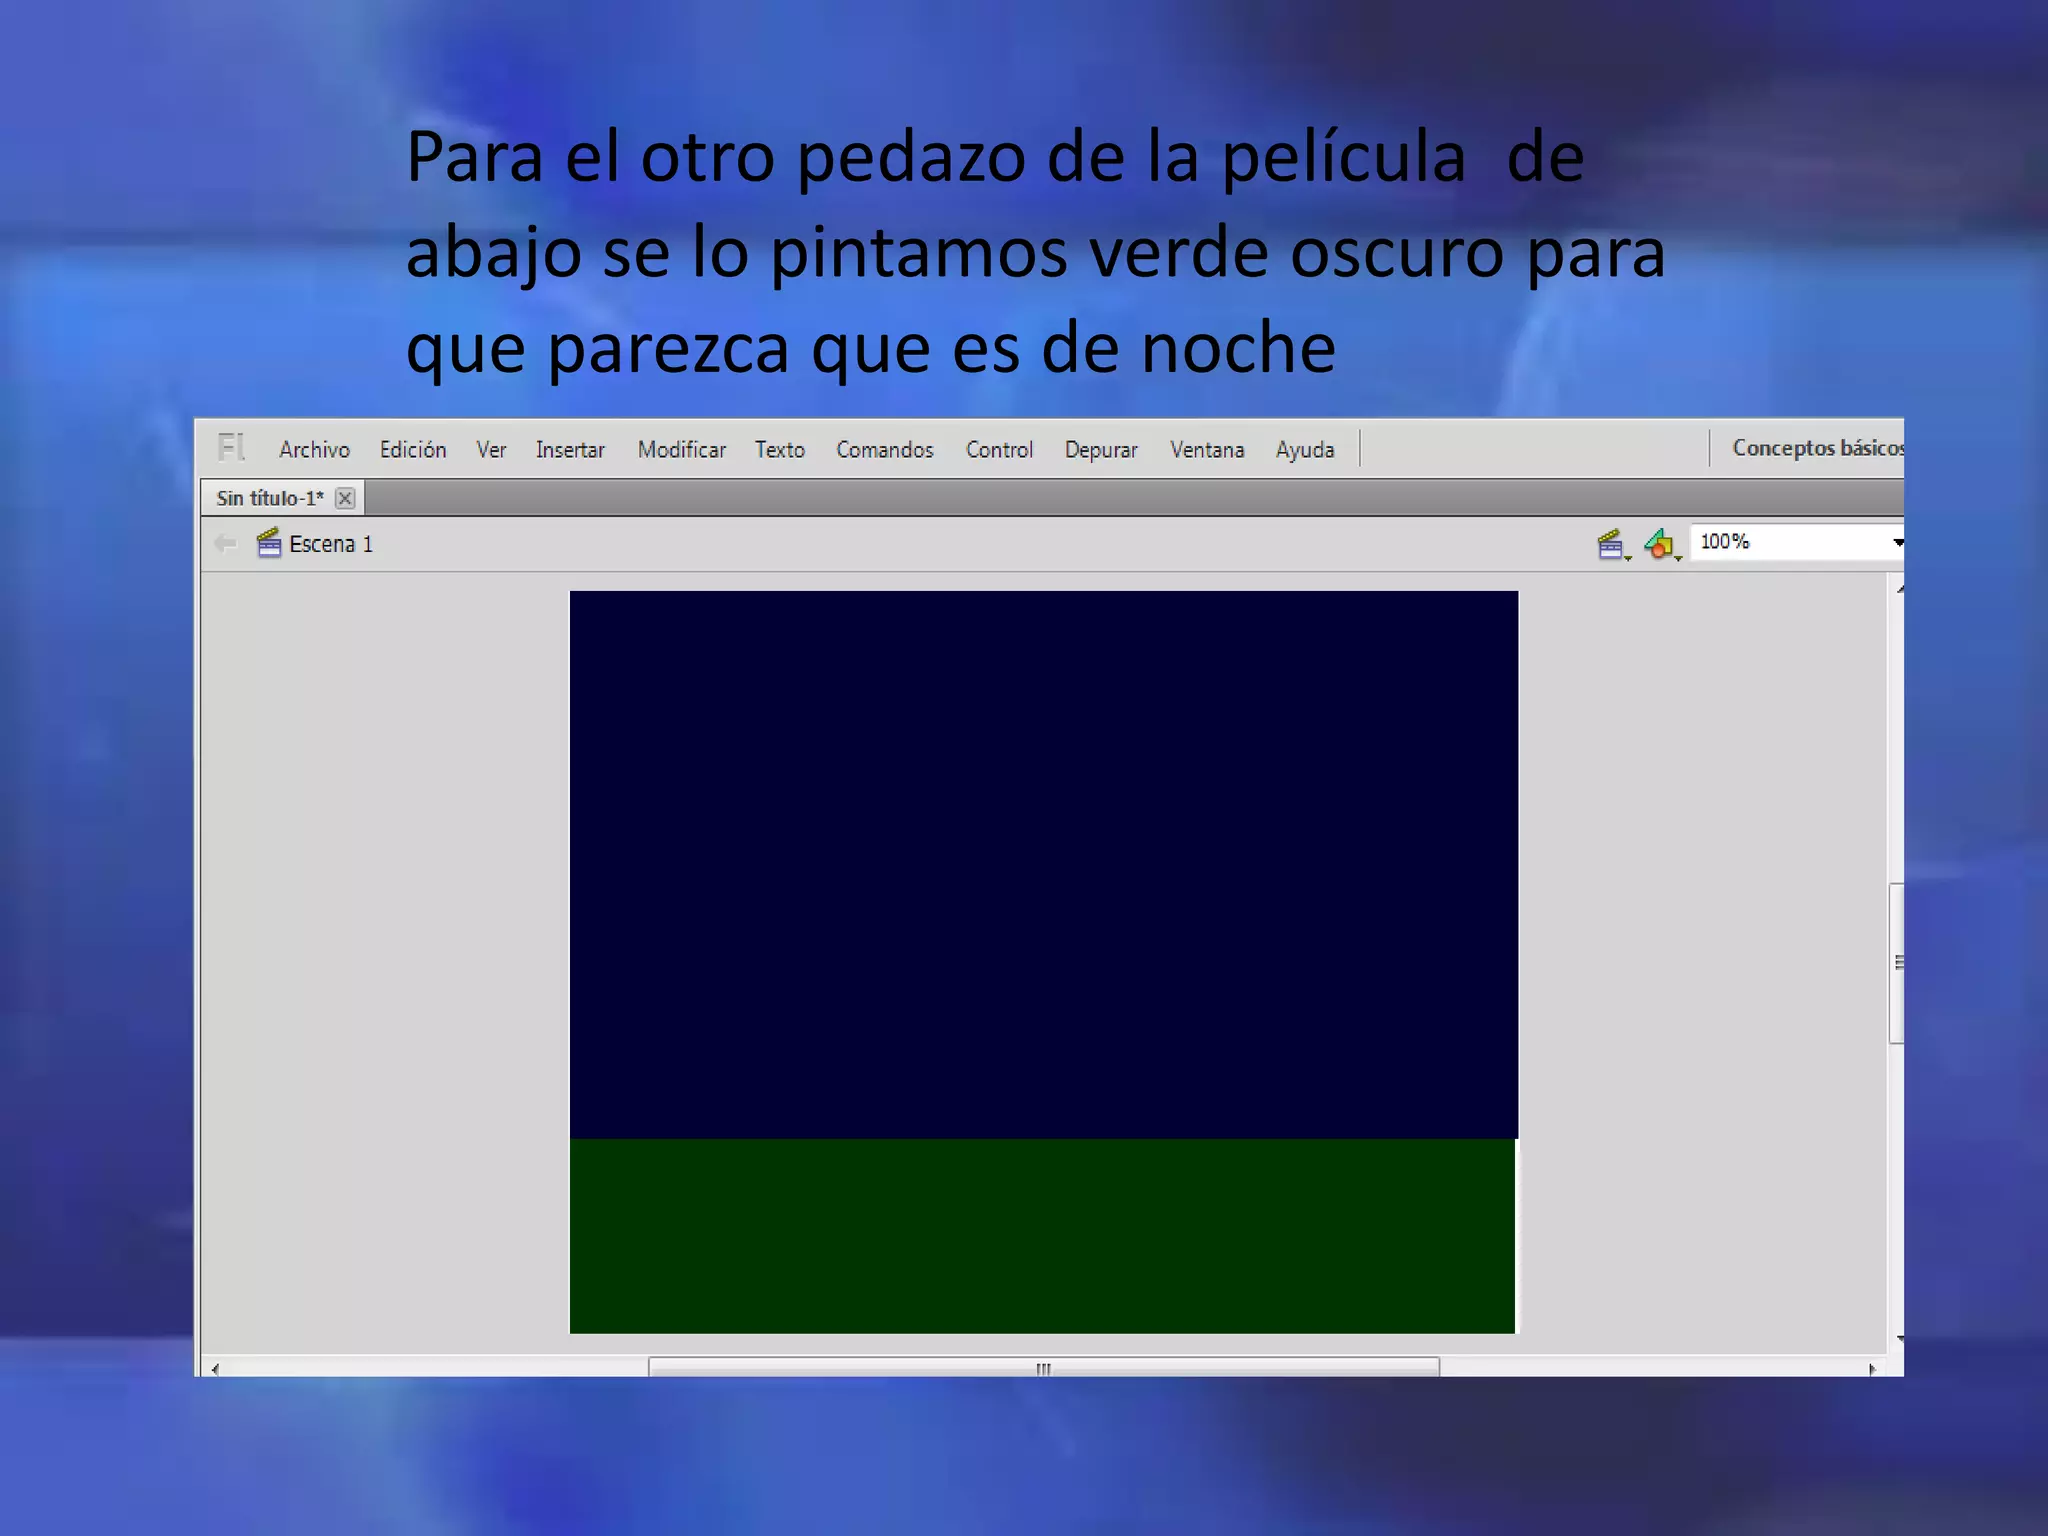
Task: Open the Ver menu
Action: point(491,450)
